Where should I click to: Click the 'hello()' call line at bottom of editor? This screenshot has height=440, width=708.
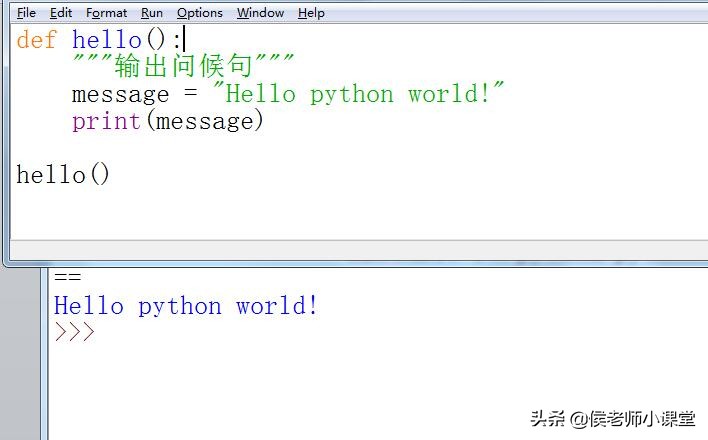(x=63, y=174)
